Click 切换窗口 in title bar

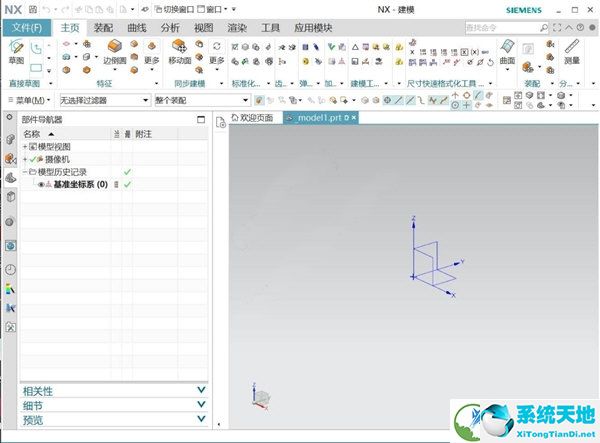(x=174, y=9)
